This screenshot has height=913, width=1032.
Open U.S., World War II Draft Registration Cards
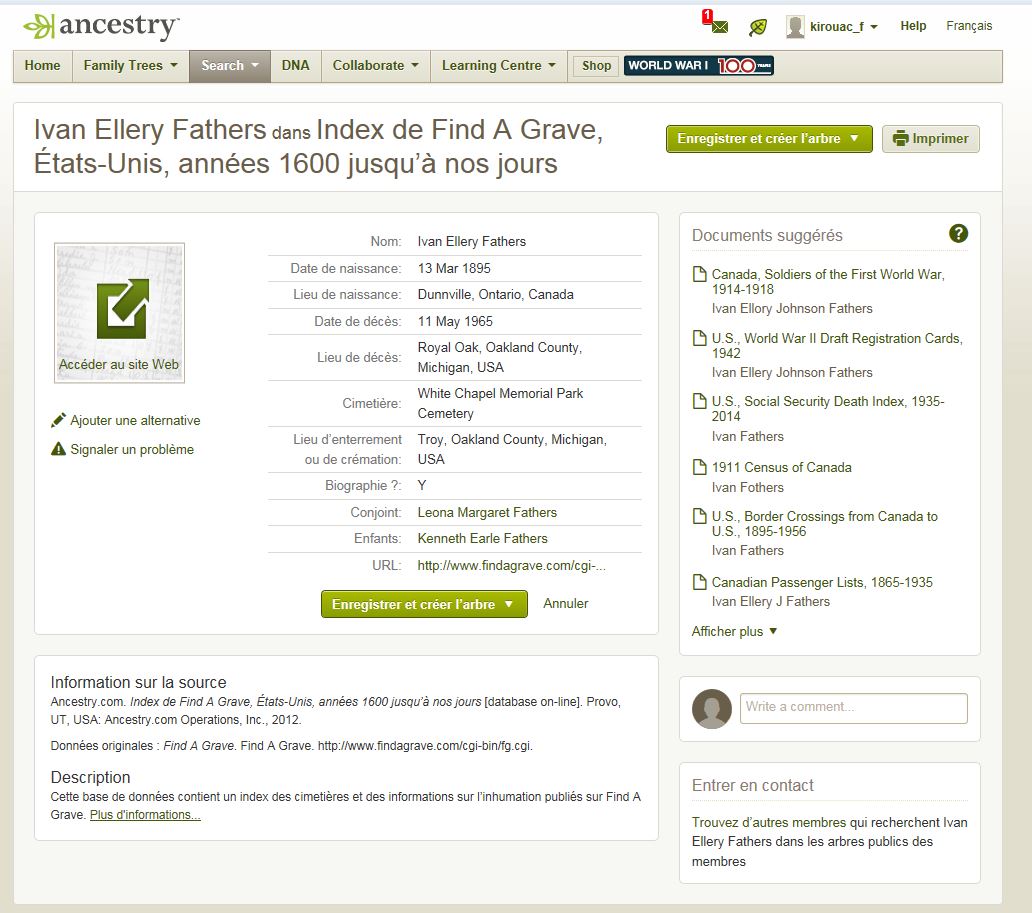(837, 346)
